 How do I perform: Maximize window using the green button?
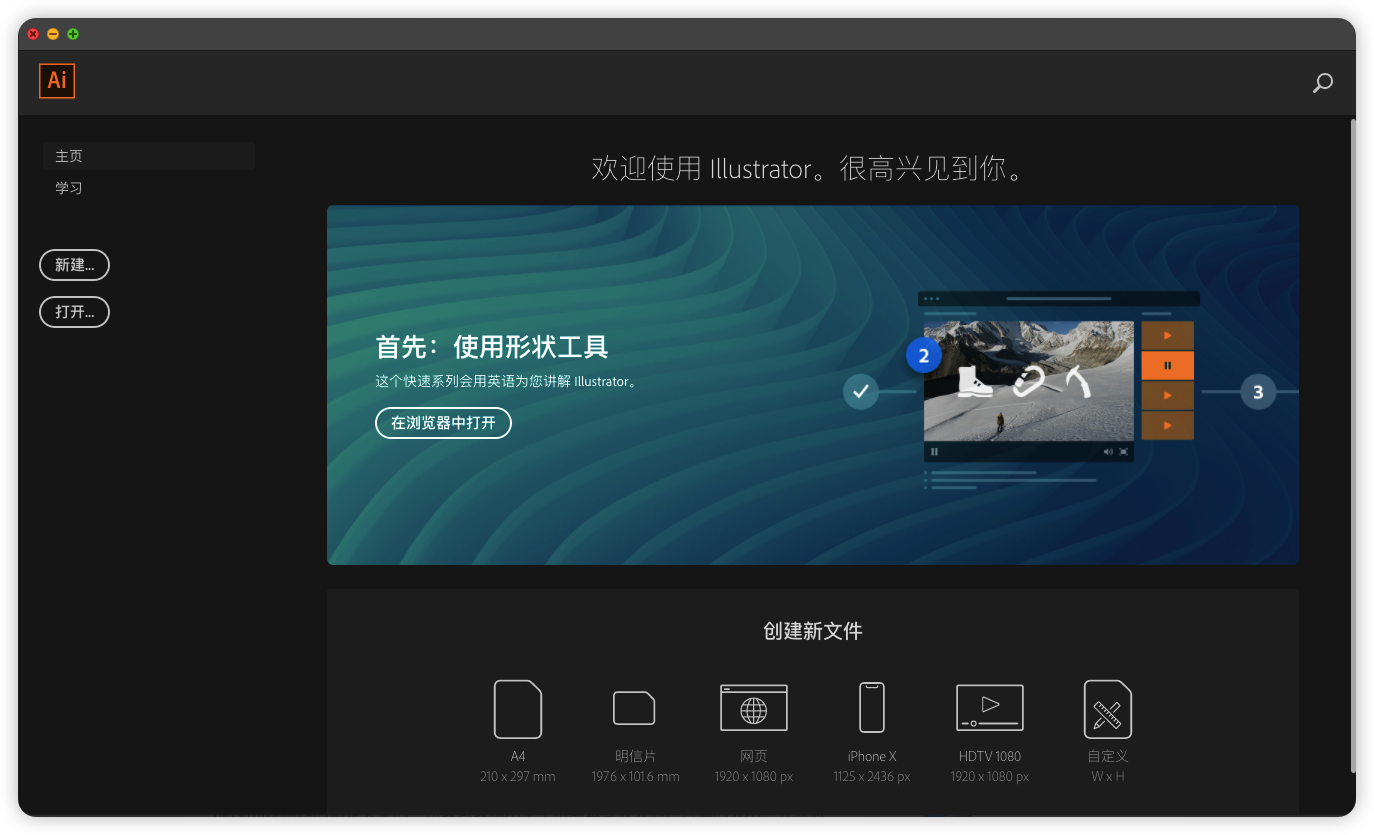coord(73,34)
